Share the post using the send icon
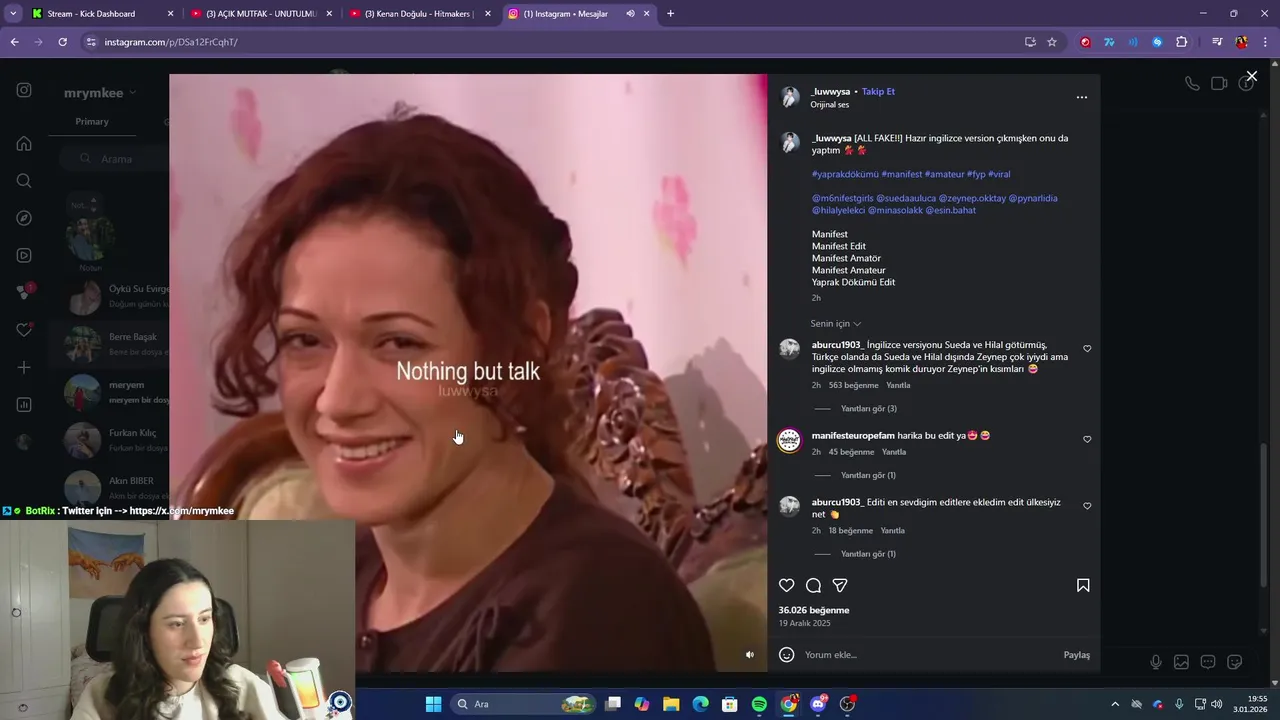The image size is (1280, 720). [840, 585]
